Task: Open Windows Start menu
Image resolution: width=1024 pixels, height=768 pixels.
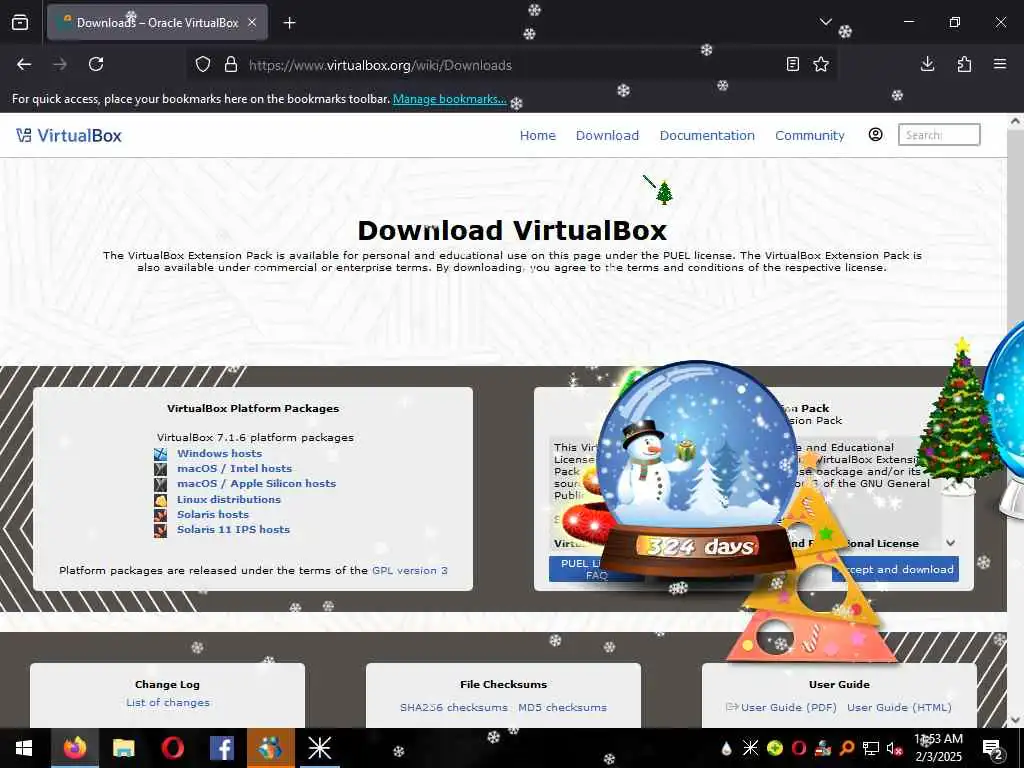Action: click(x=24, y=748)
